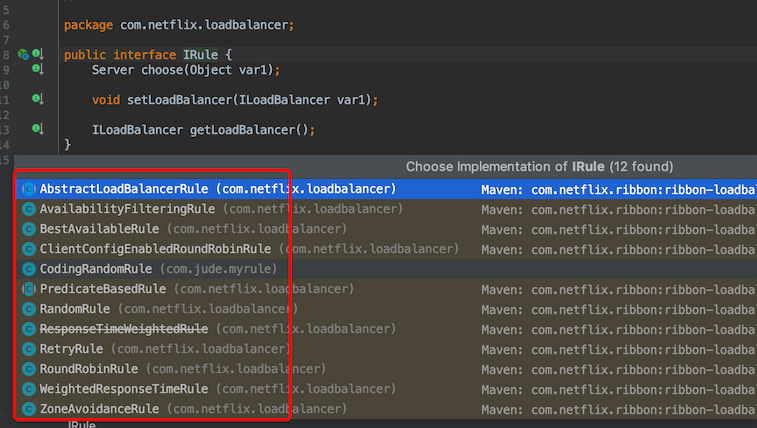This screenshot has width=757, height=428.
Task: Click the class icon beside ClientConfigEnabledRoundRobinRule
Action: (x=29, y=249)
